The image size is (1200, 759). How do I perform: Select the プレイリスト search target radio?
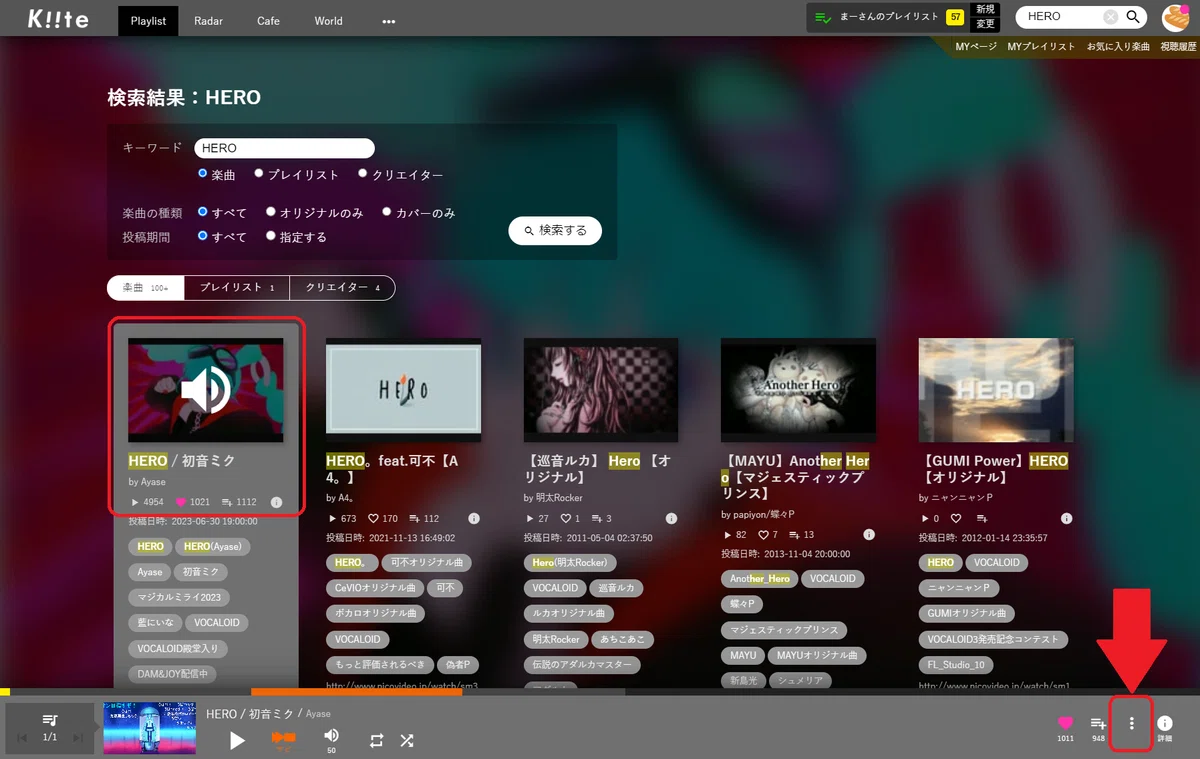click(259, 174)
